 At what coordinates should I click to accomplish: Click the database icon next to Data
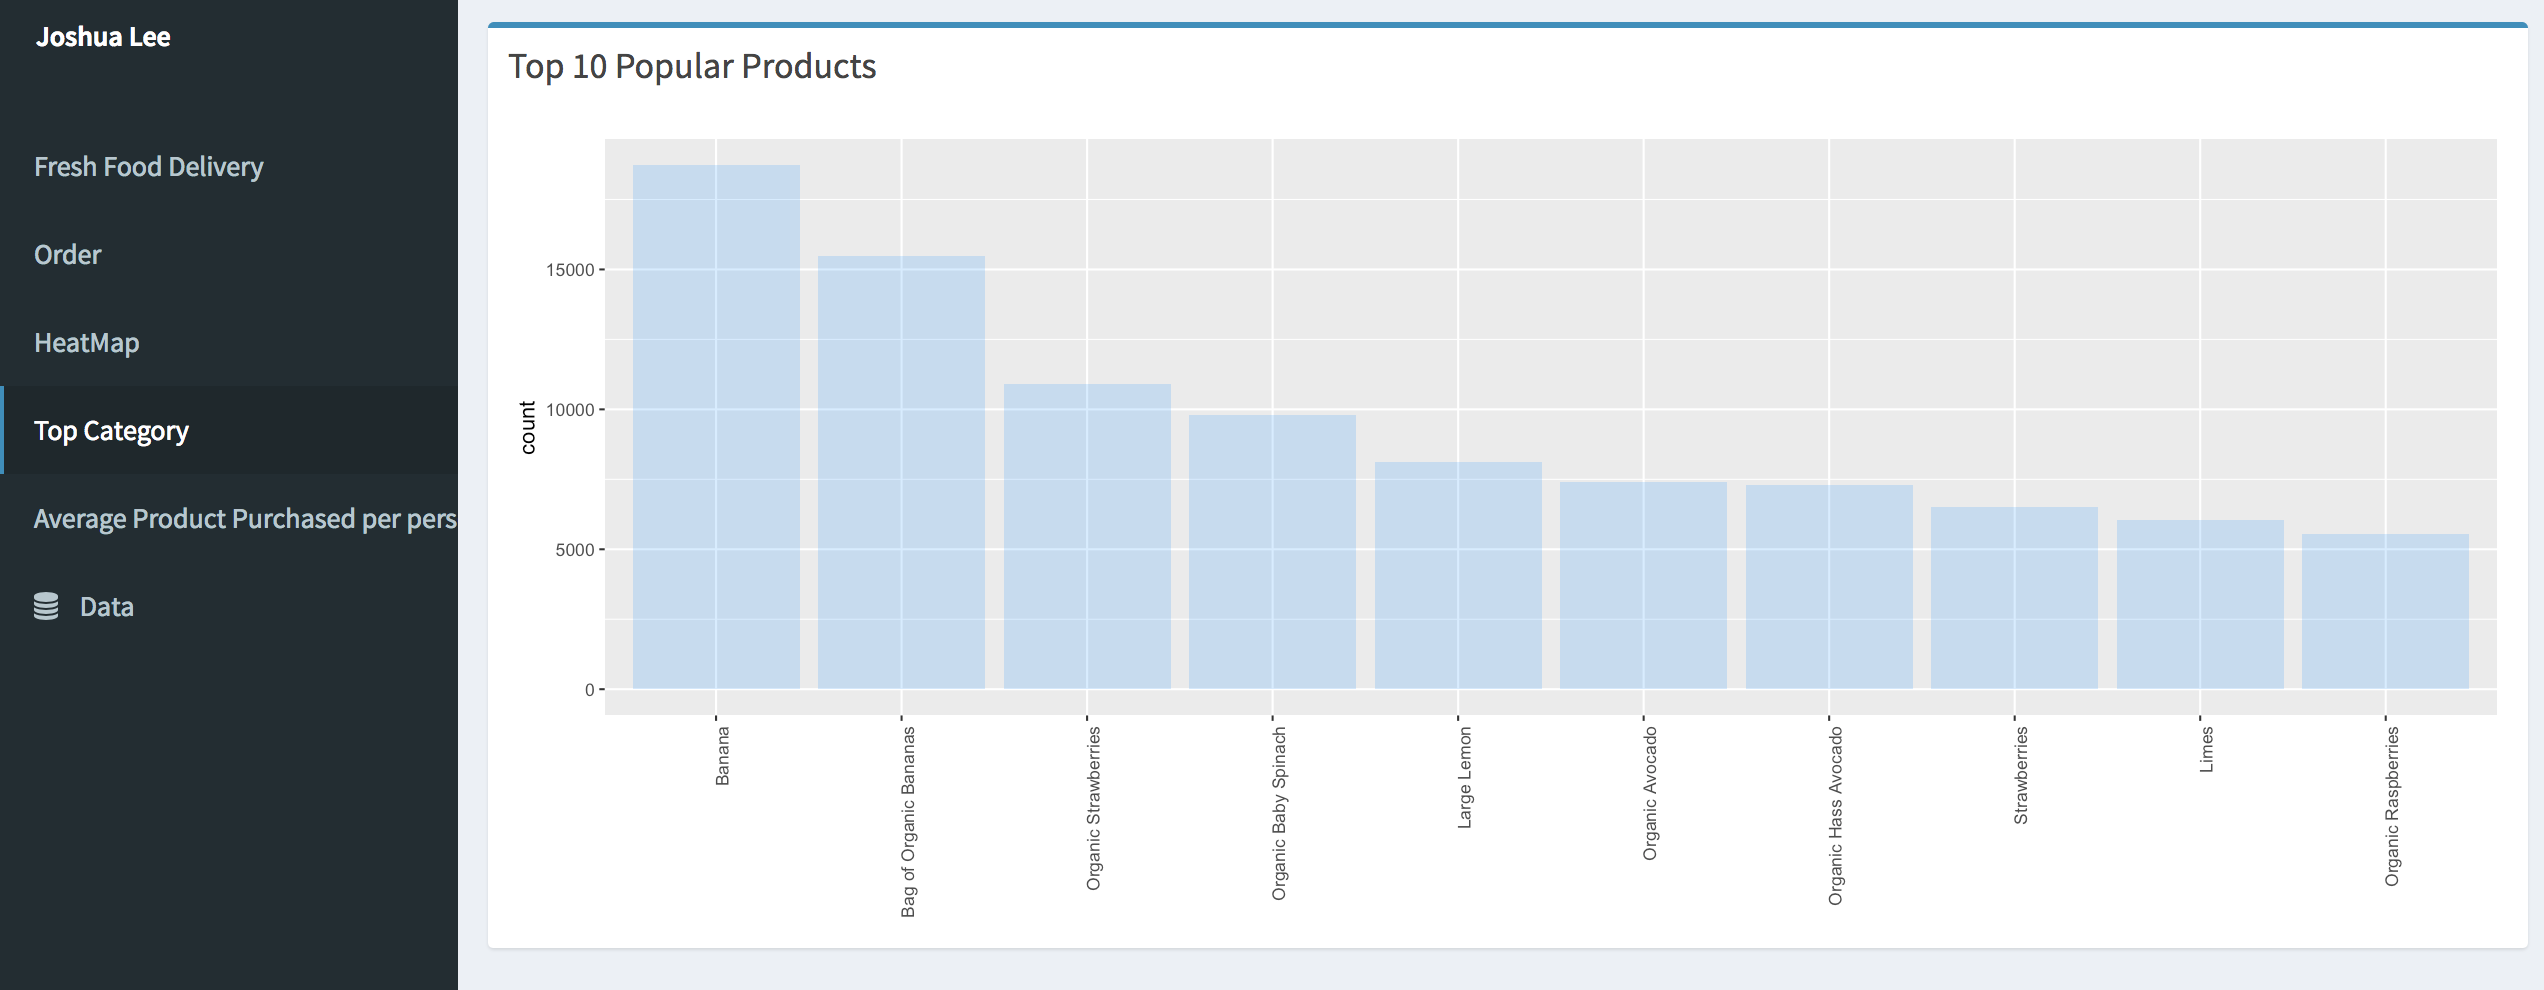48,605
